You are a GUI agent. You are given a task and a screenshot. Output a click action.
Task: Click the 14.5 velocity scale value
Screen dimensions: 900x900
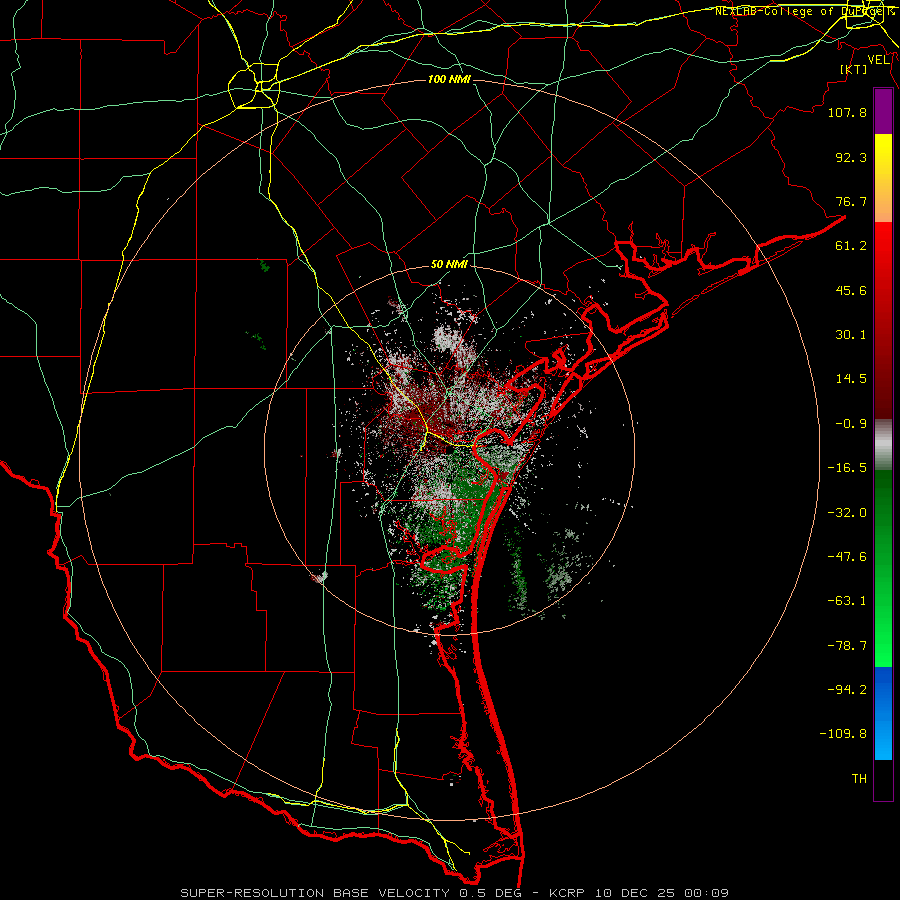(851, 379)
